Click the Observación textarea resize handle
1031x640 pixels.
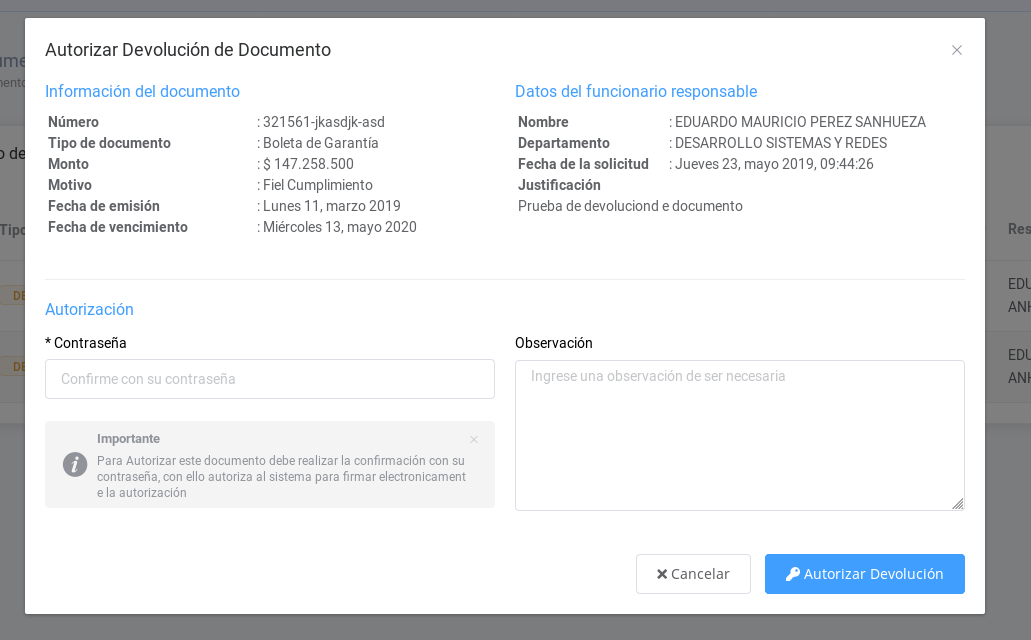coord(958,504)
